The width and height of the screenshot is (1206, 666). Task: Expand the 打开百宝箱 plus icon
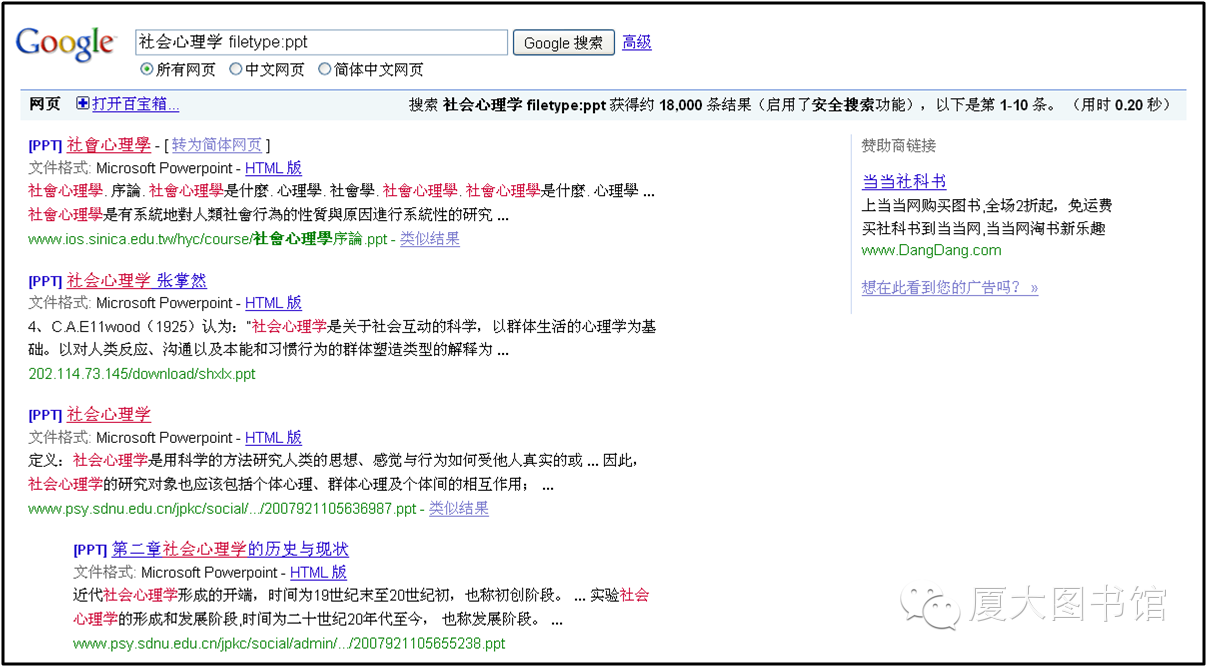(x=83, y=104)
